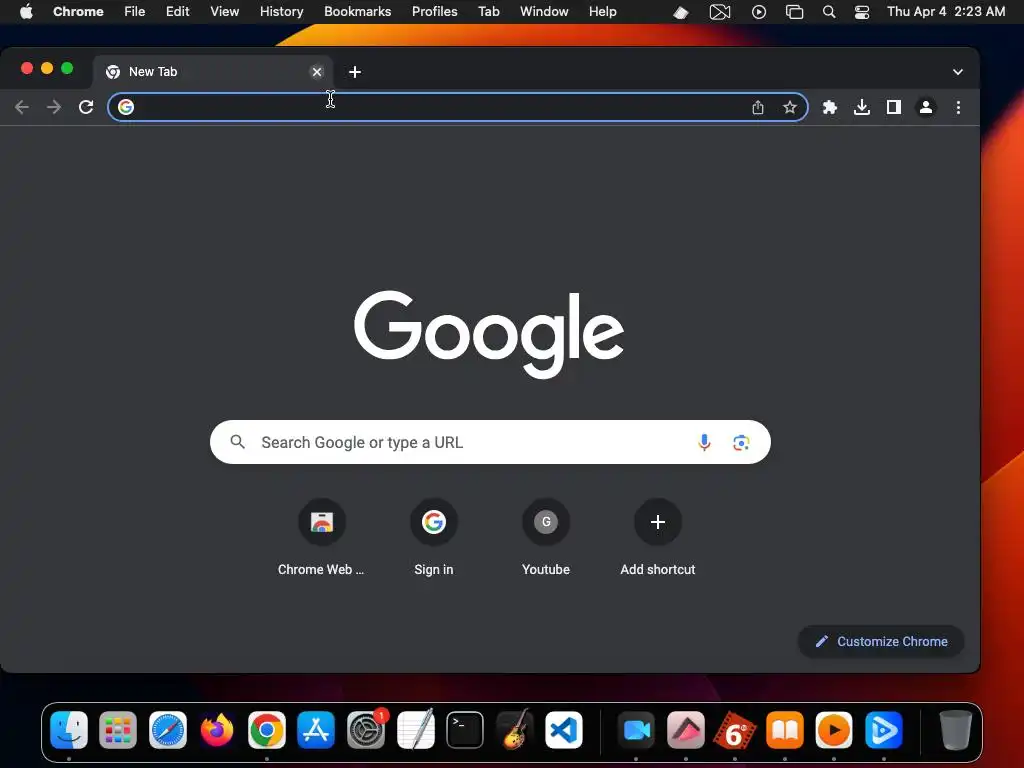Screen dimensions: 1024x768
Task: Click the Google icon in the address bar
Action: coord(126,107)
